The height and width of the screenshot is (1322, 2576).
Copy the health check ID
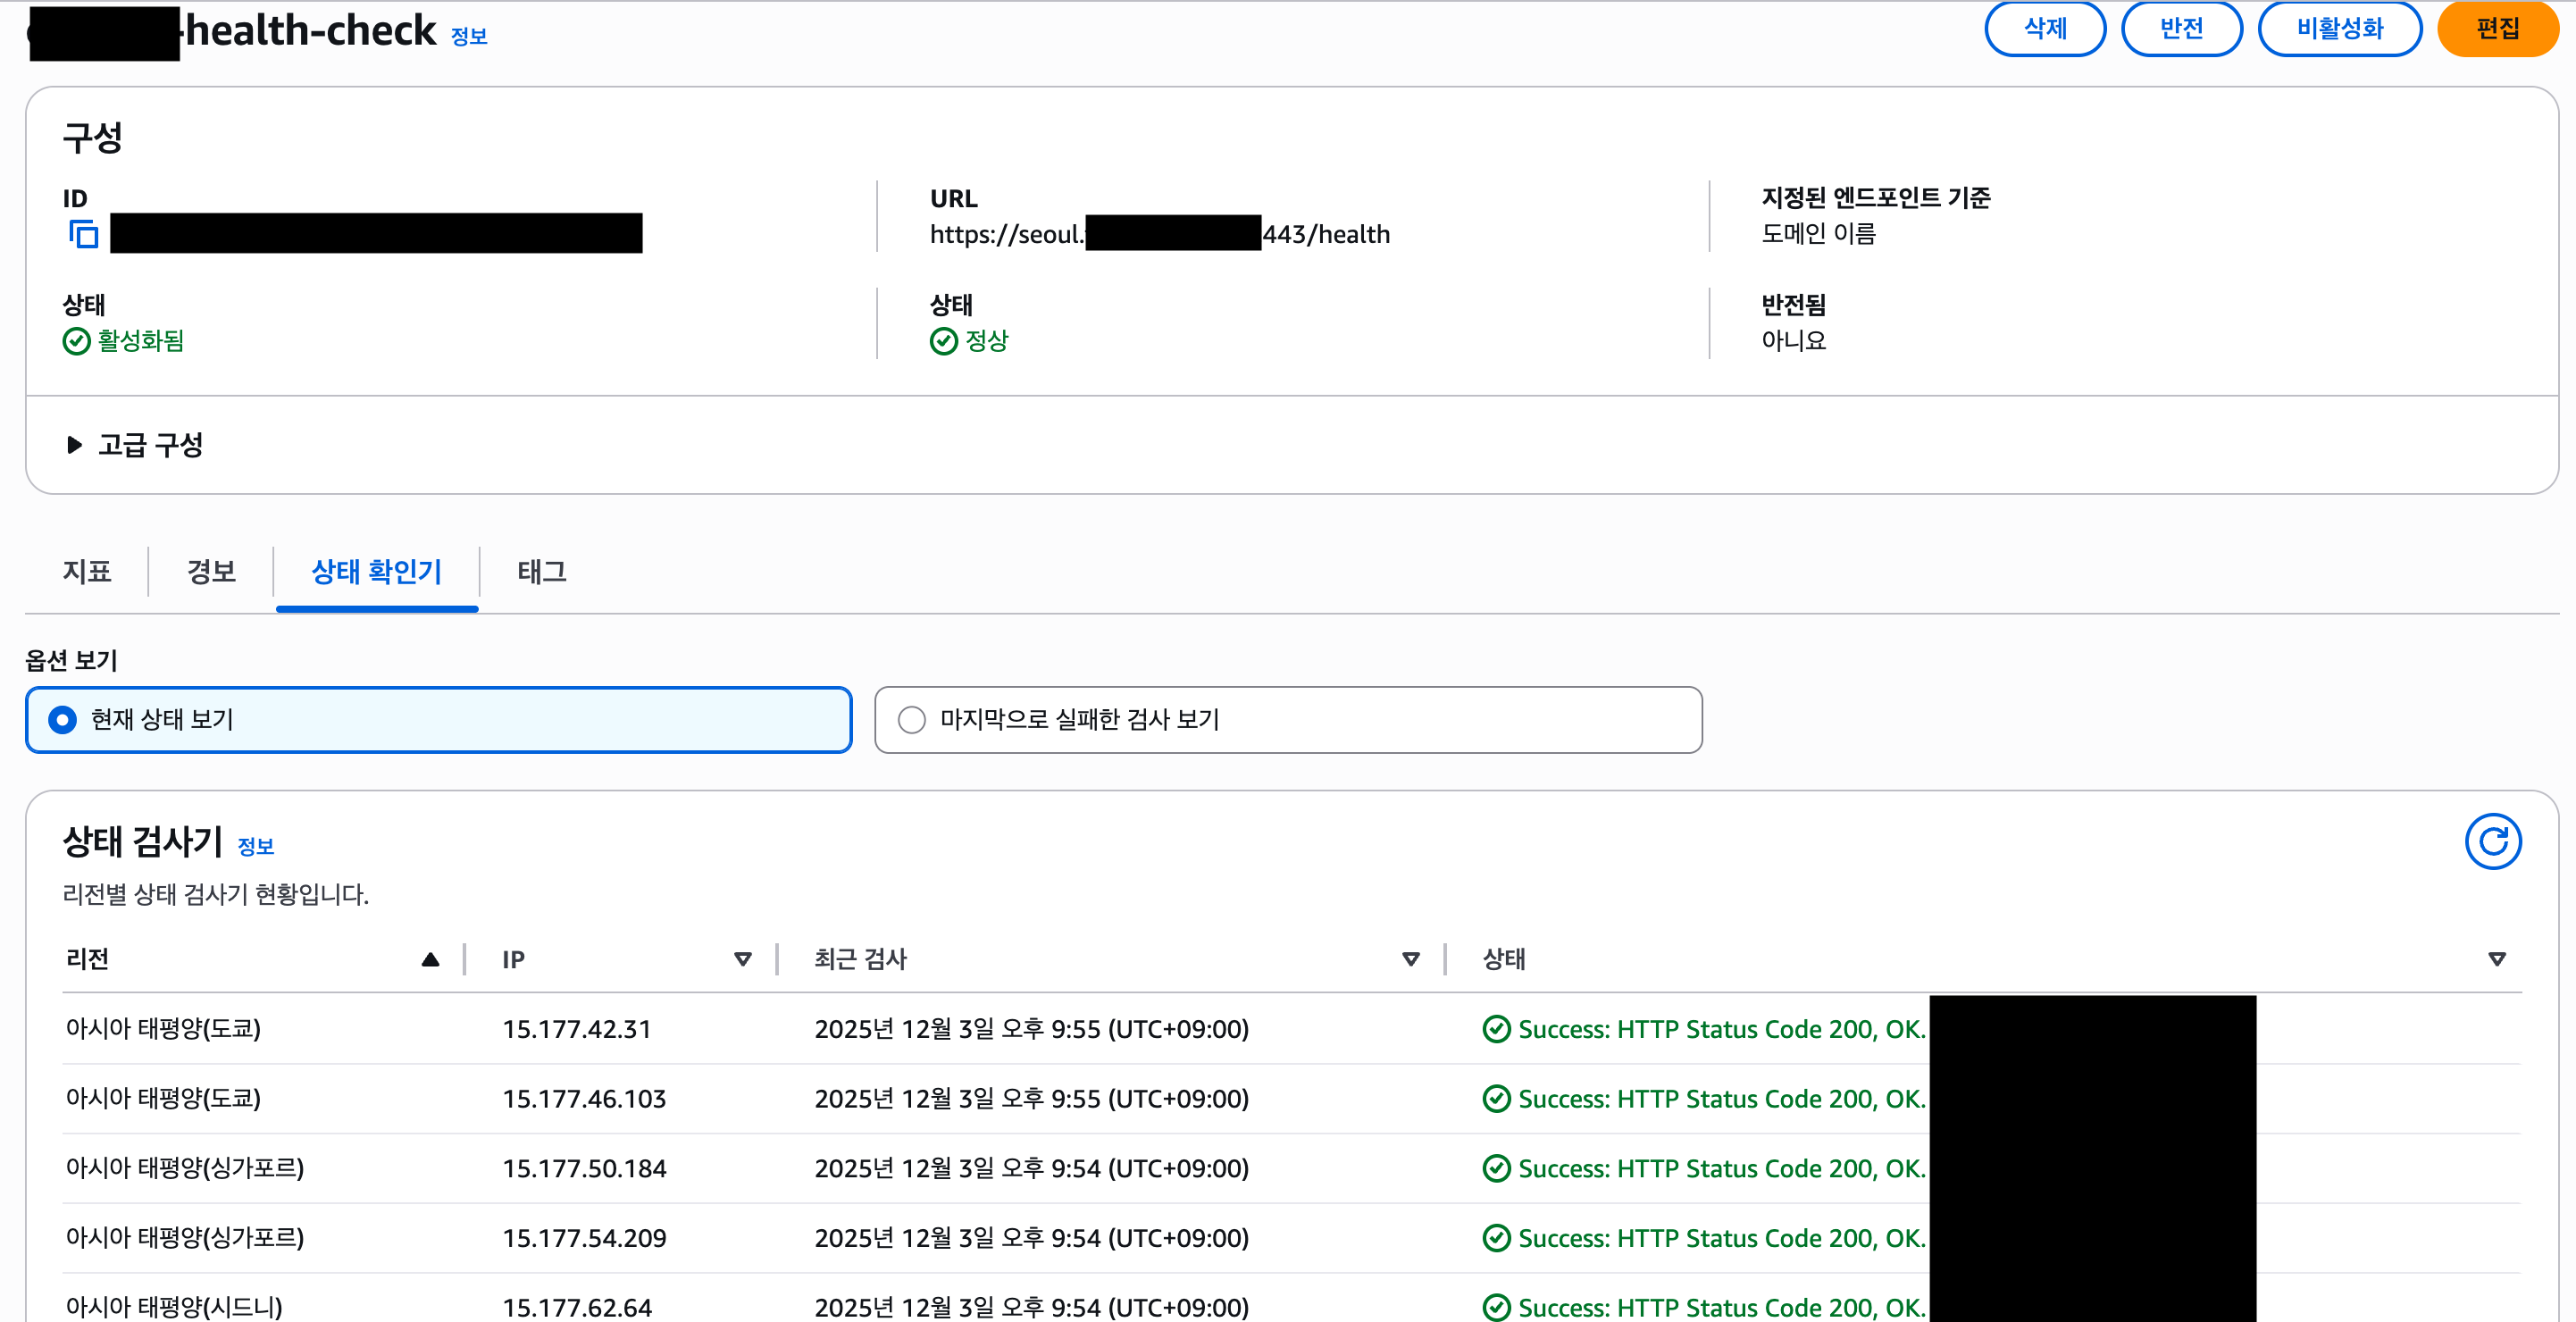pos(84,234)
